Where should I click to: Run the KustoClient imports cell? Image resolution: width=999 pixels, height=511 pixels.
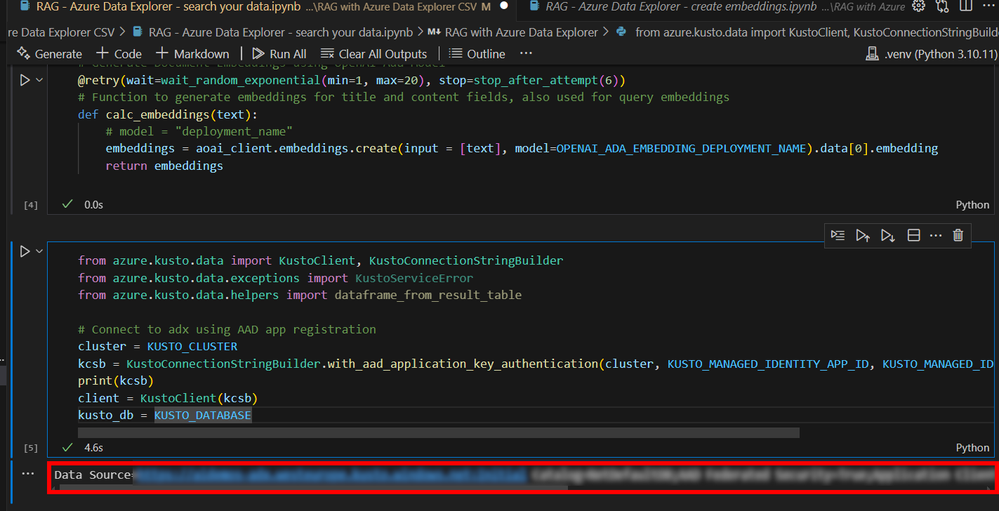(x=25, y=252)
